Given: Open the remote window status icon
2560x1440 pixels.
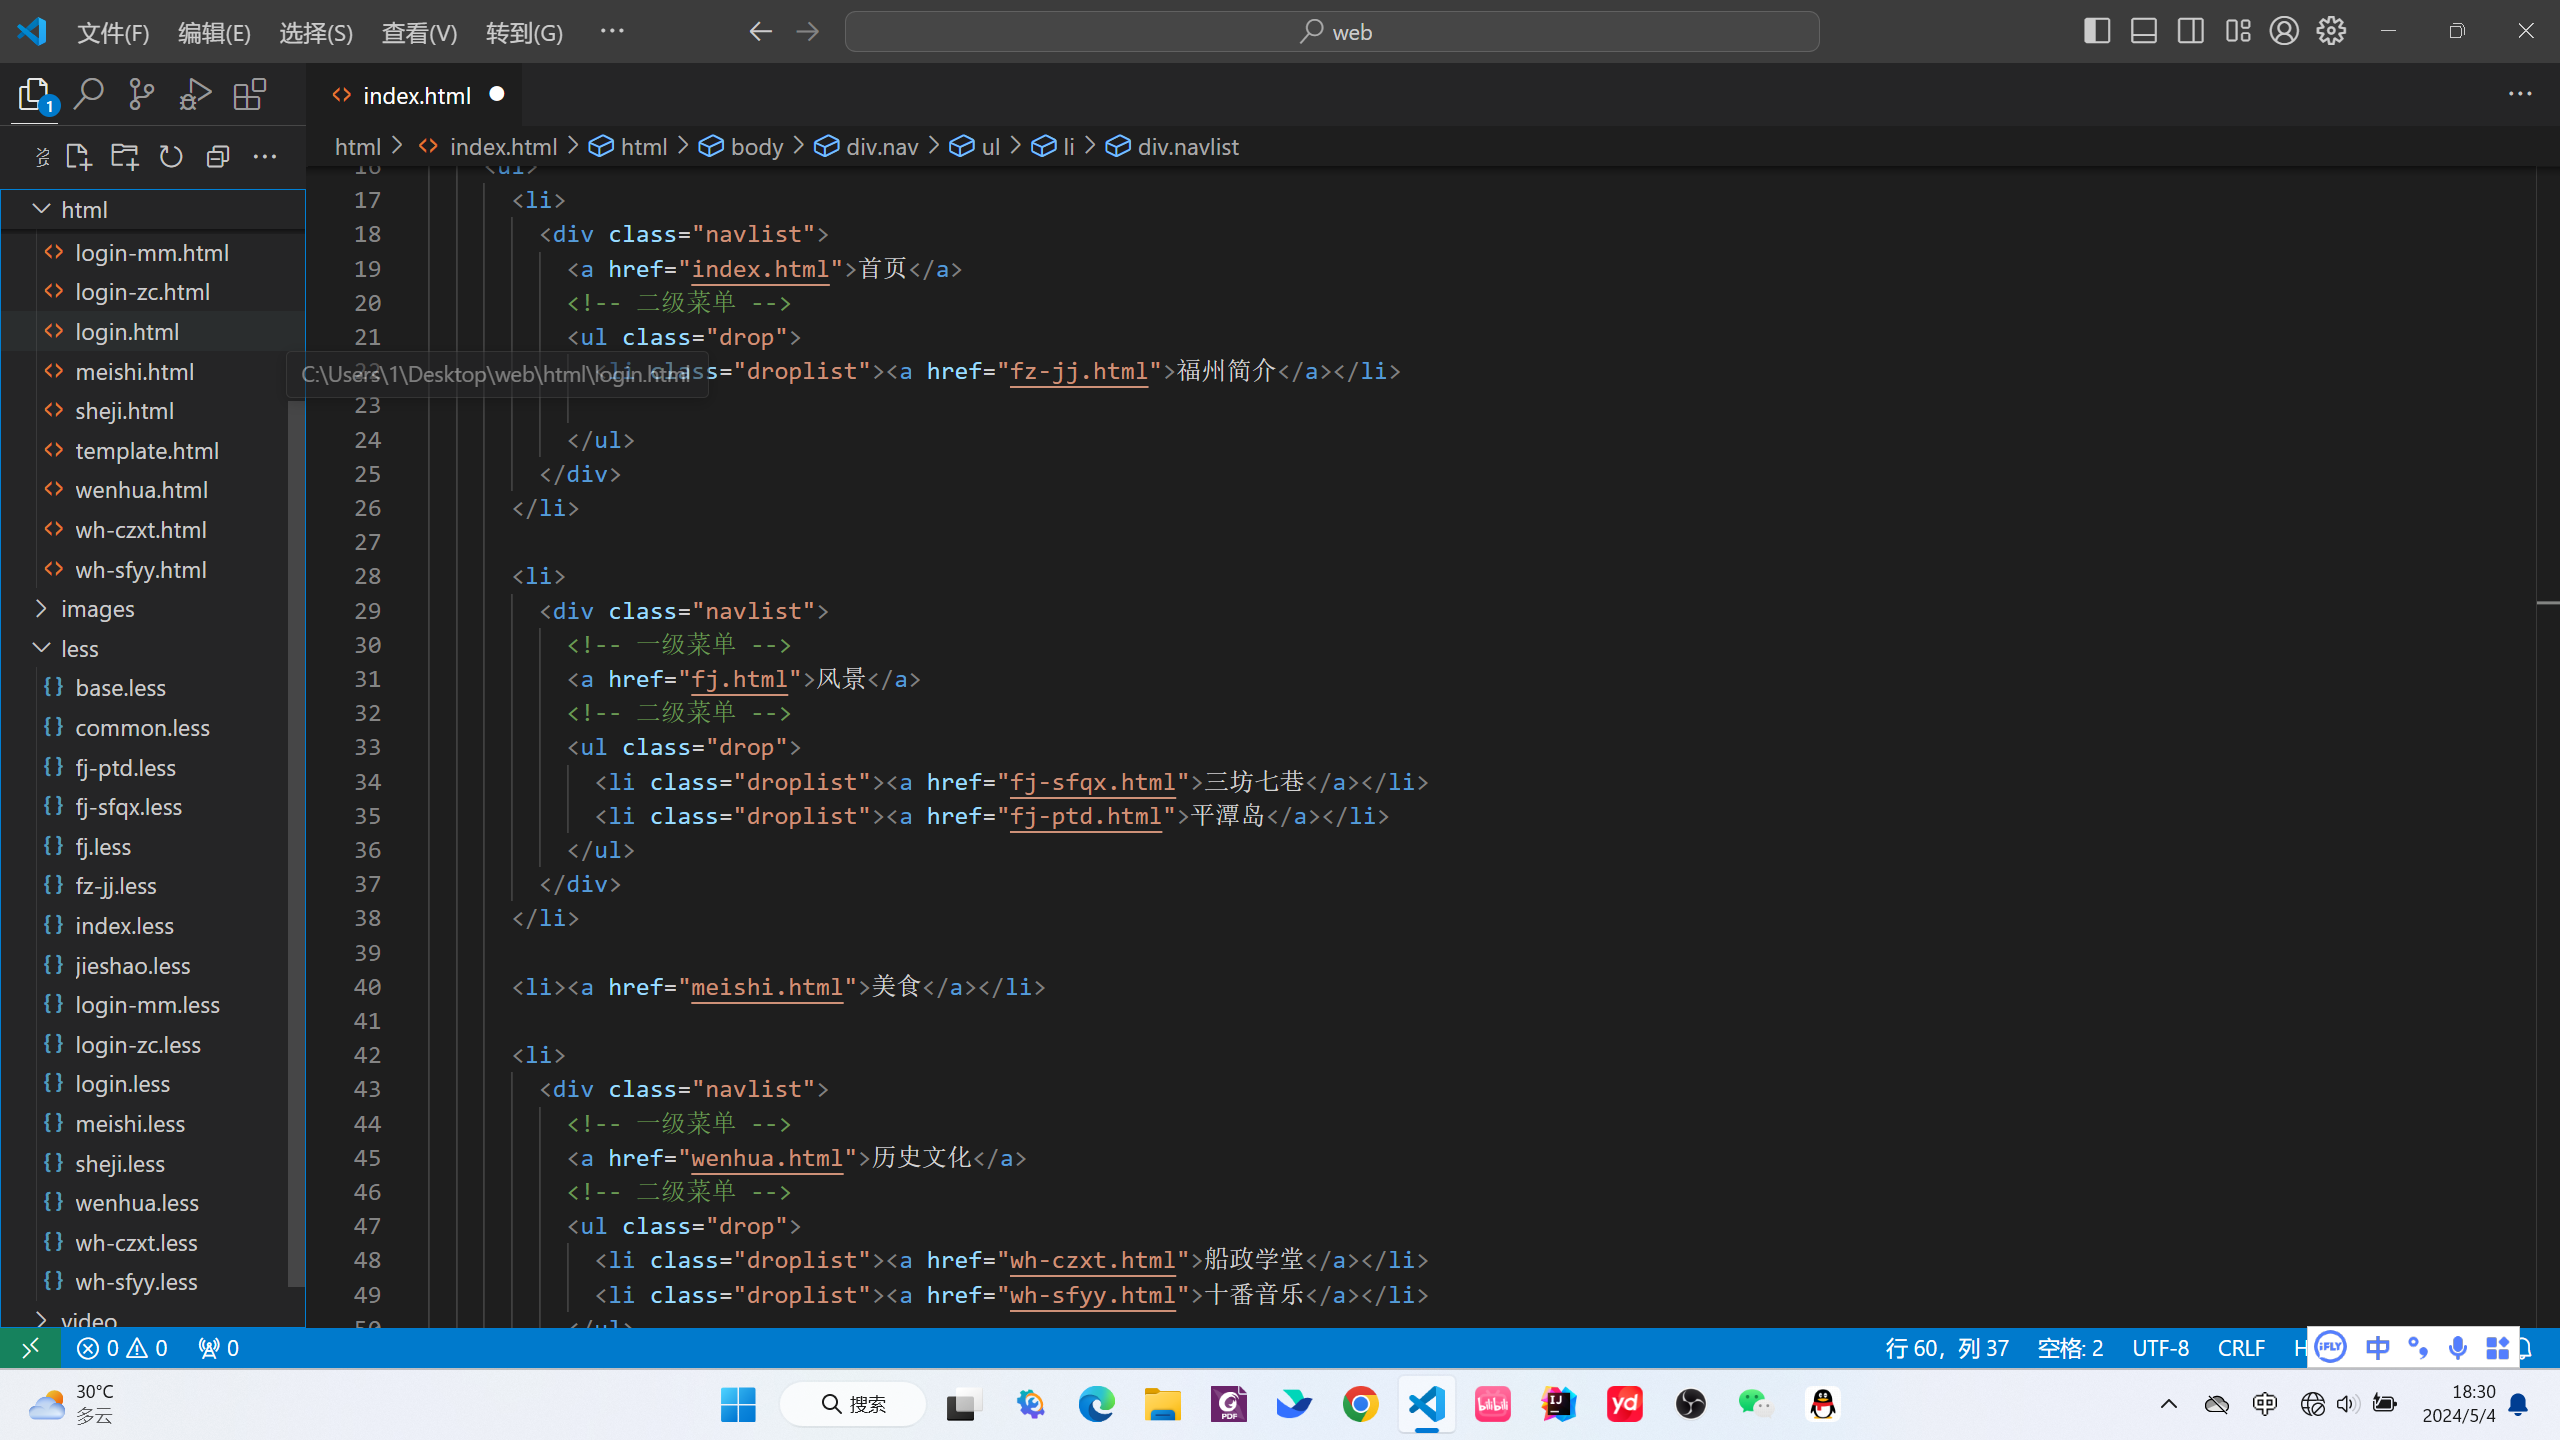Looking at the screenshot, I should click(x=30, y=1348).
